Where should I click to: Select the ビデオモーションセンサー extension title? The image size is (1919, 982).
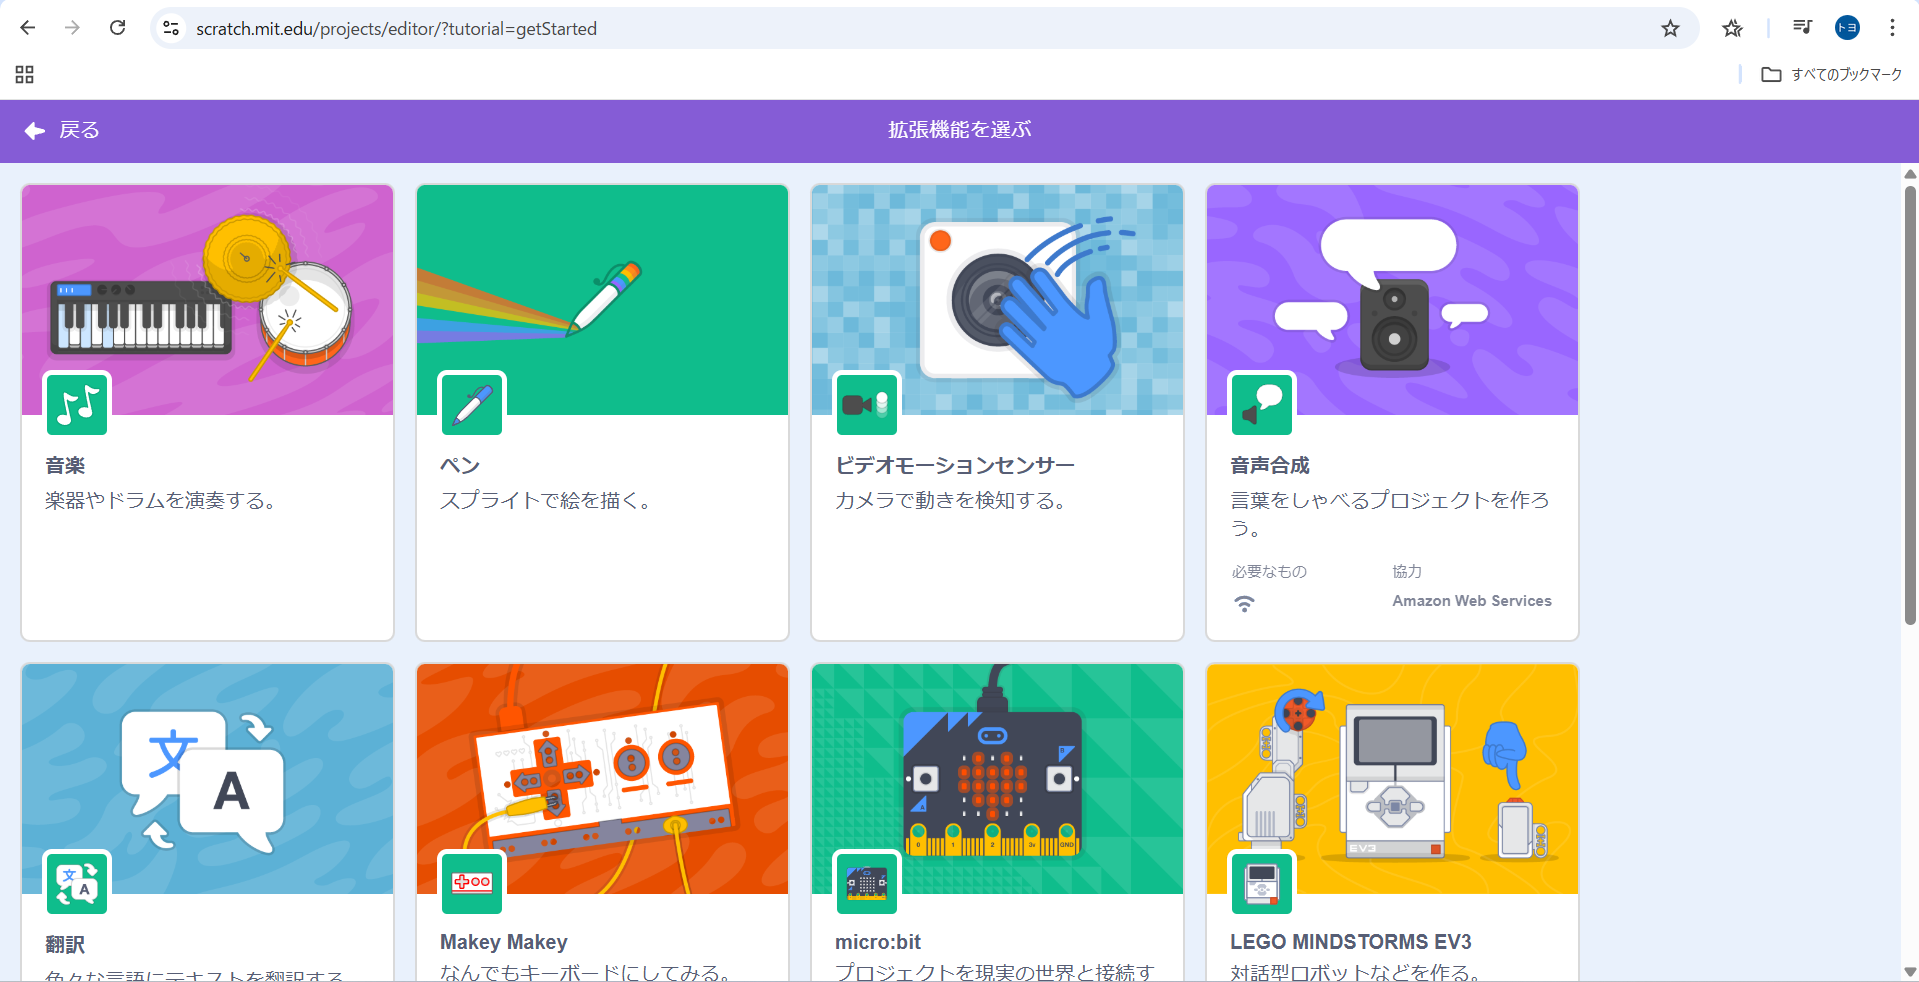(954, 466)
